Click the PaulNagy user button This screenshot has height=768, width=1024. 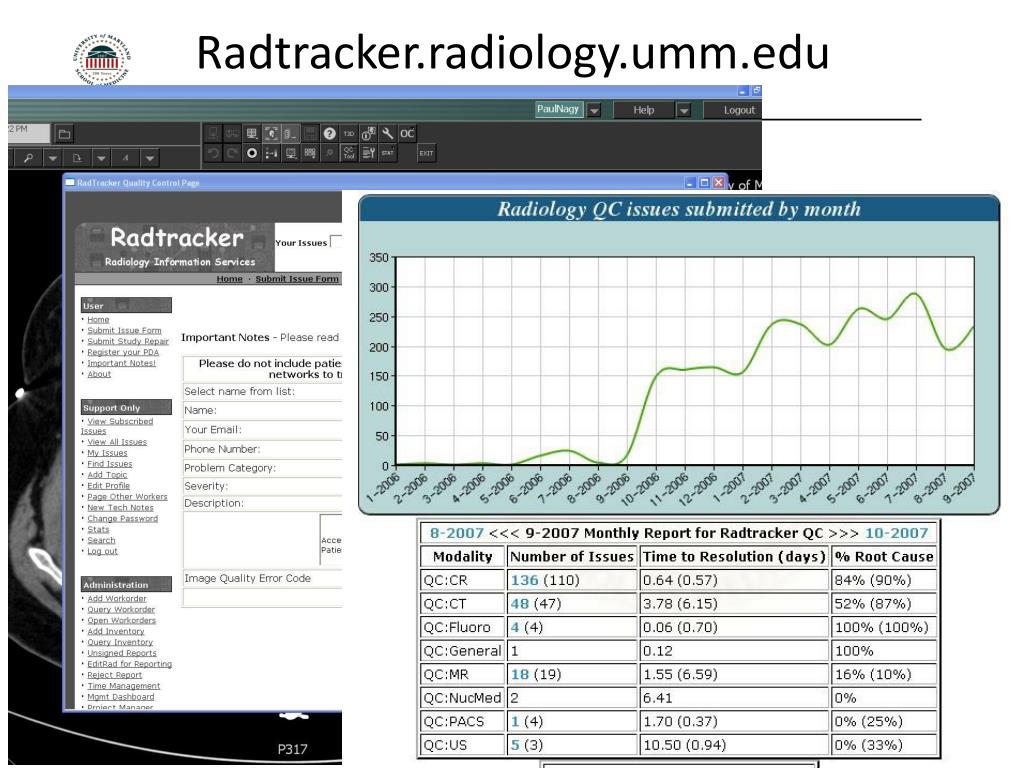[558, 110]
